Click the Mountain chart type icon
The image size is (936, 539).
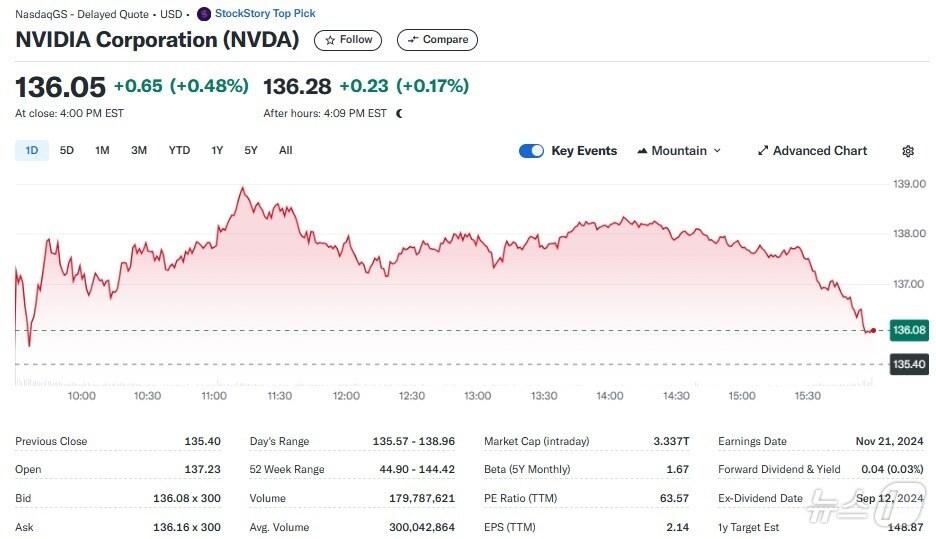[642, 151]
